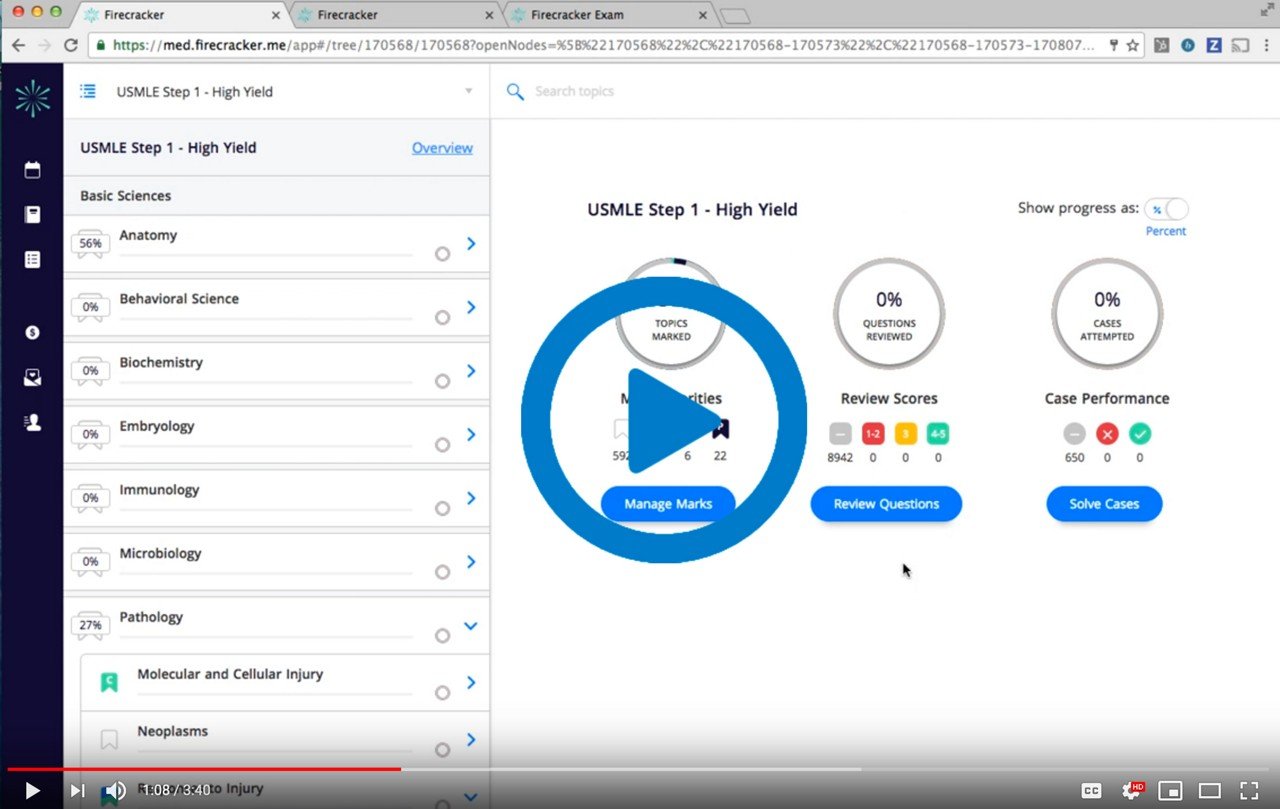Image resolution: width=1280 pixels, height=809 pixels.
Task: Collapse the Pathology section chevron
Action: (x=471, y=626)
